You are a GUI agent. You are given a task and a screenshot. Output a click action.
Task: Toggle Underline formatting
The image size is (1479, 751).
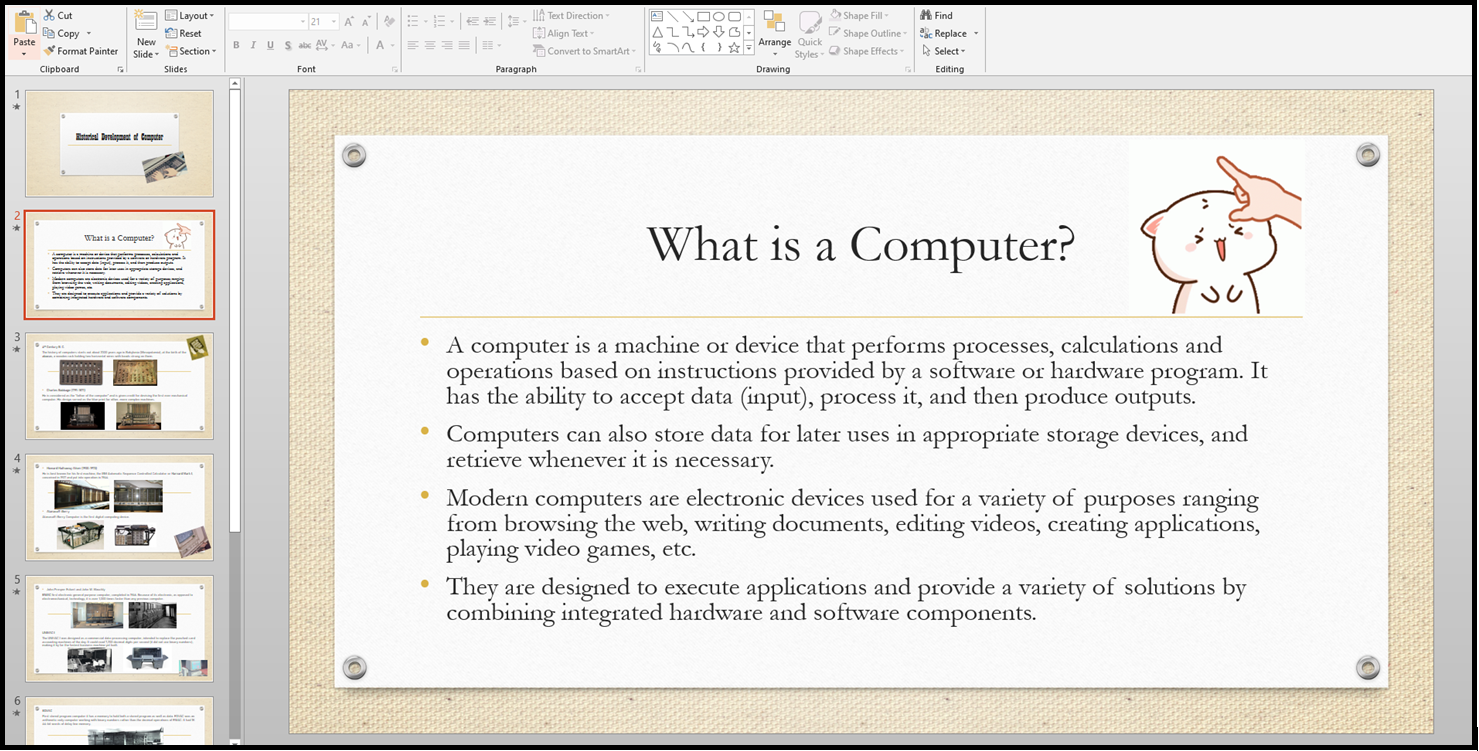270,45
